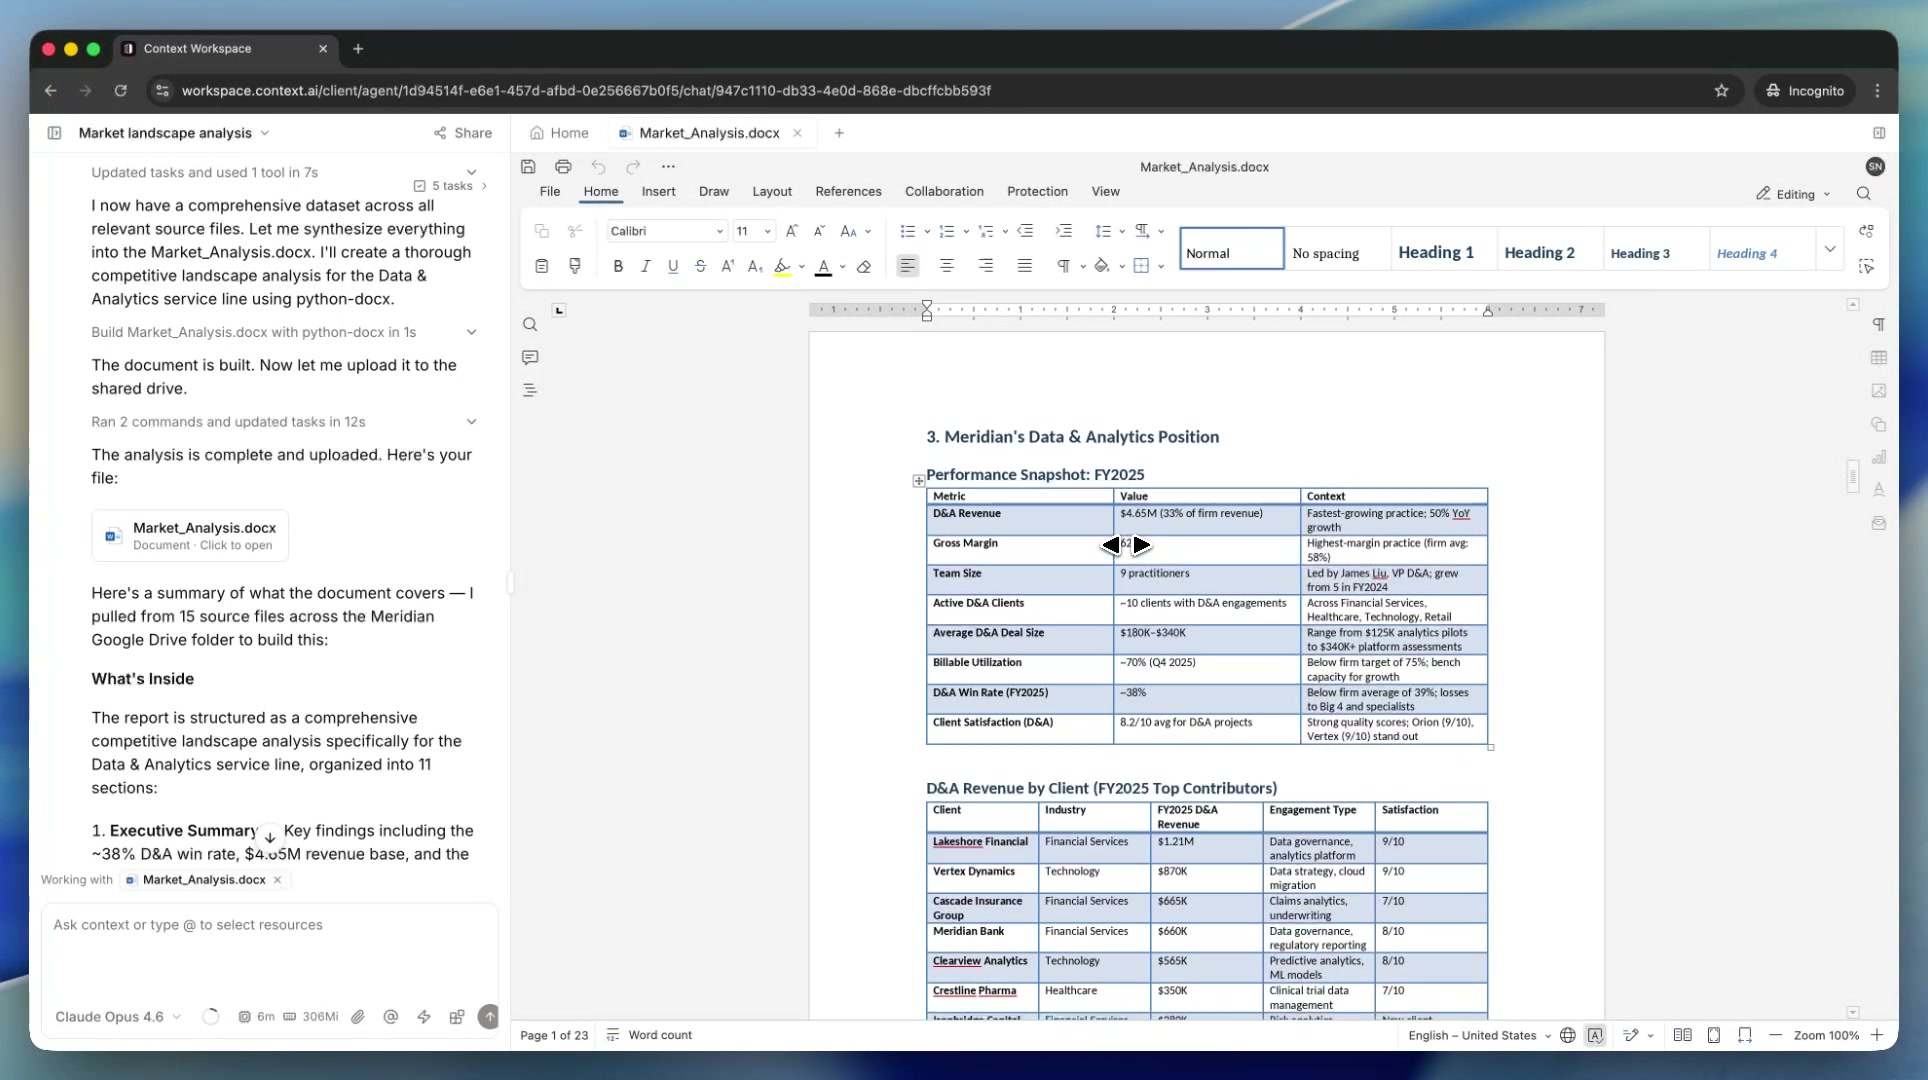Open the Claude Opus 4.6 model selector
The image size is (1928, 1080).
118,1017
